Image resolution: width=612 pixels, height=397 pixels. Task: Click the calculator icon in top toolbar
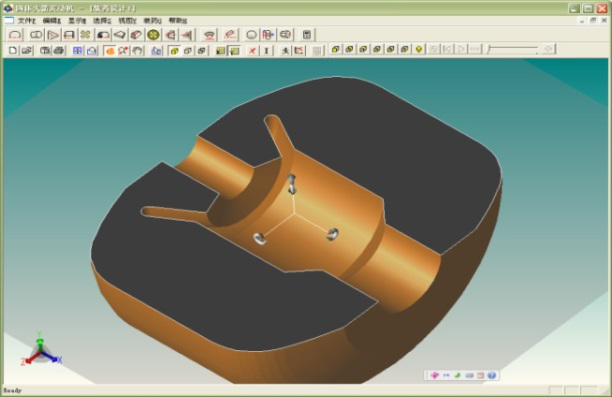point(307,35)
